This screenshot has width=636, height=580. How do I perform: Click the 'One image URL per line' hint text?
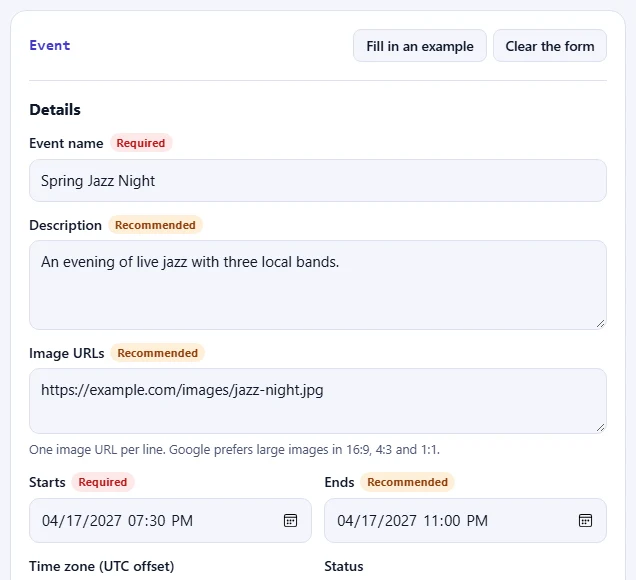click(234, 450)
